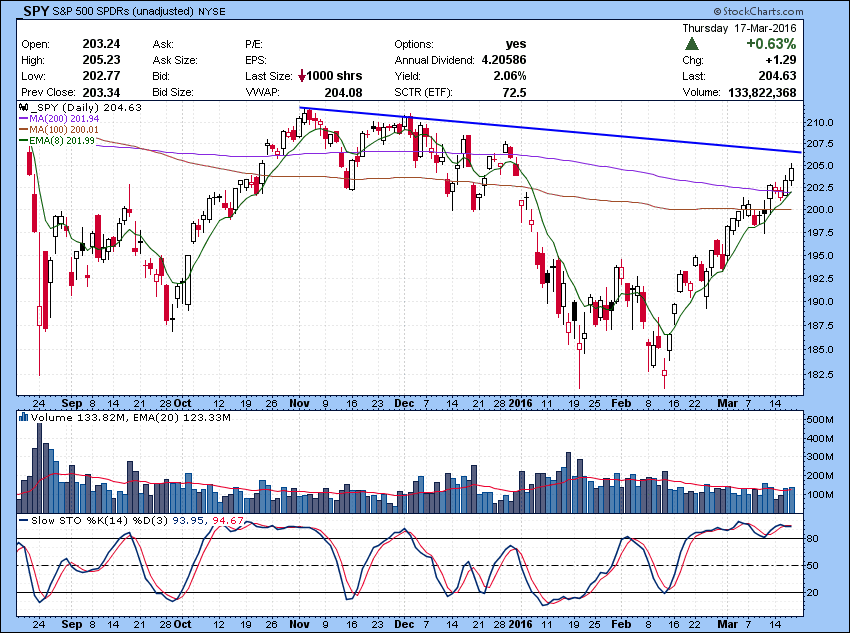Click the "Ask Size:" label
This screenshot has height=633, width=850.
click(x=175, y=60)
